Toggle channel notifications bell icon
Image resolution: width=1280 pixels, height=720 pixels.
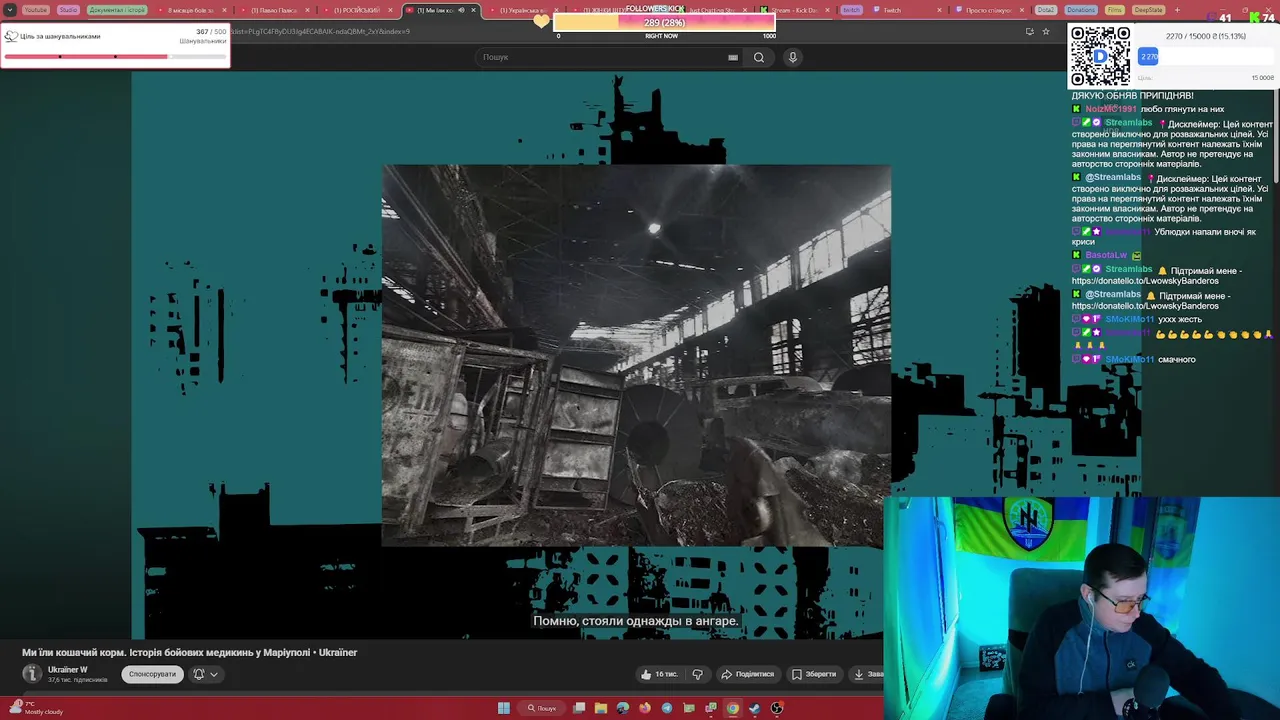(199, 674)
